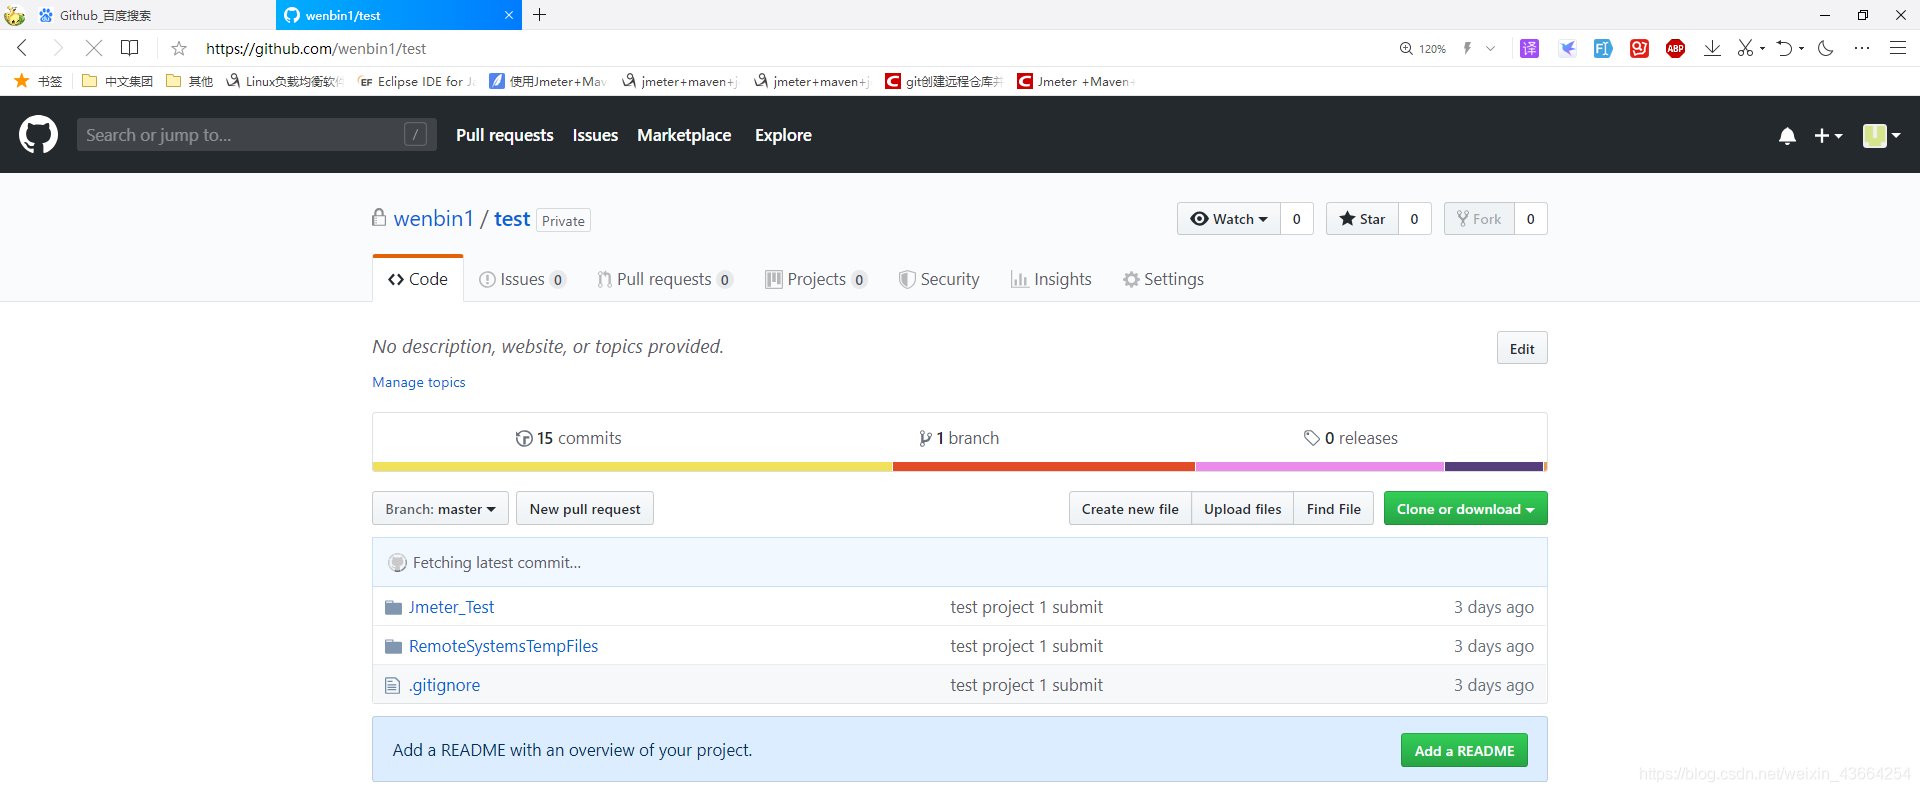Bookmark the page with the star icon
The image size is (1920, 792).
[179, 48]
